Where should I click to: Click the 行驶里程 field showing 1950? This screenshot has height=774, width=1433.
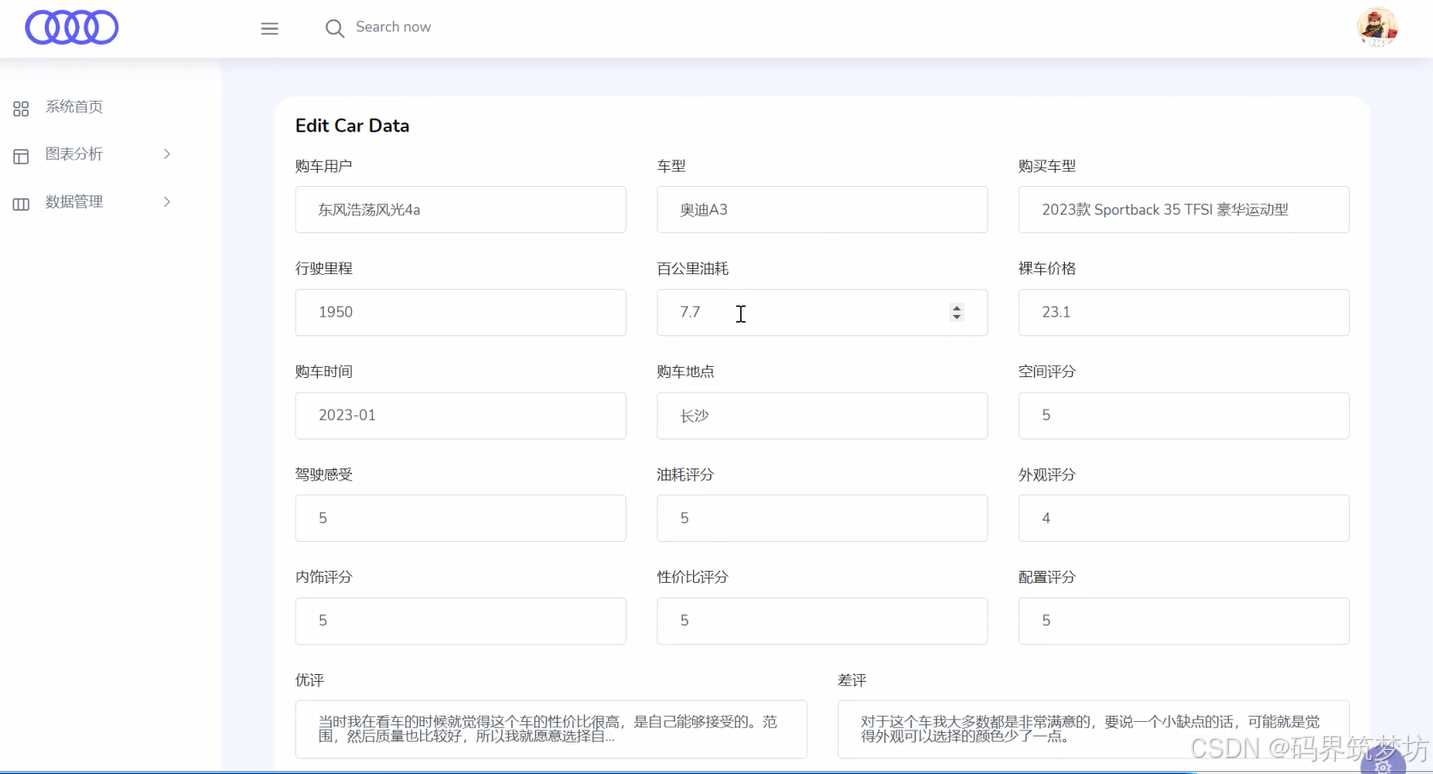click(x=461, y=312)
